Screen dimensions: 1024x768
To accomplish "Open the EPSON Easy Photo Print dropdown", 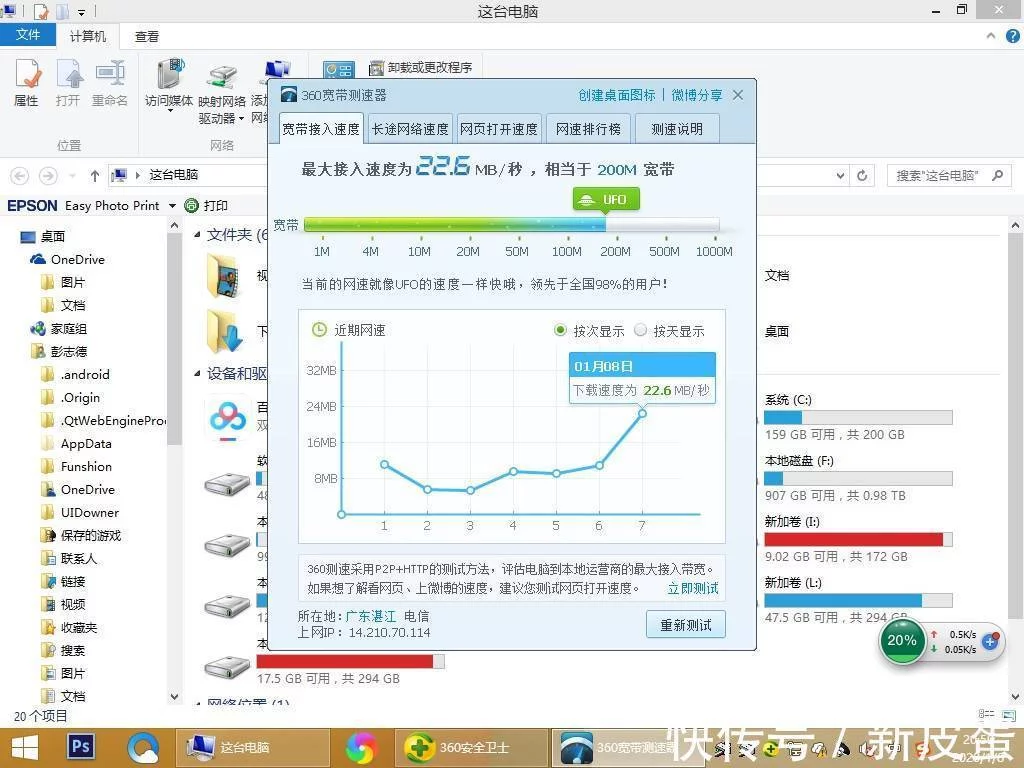I will (172, 206).
